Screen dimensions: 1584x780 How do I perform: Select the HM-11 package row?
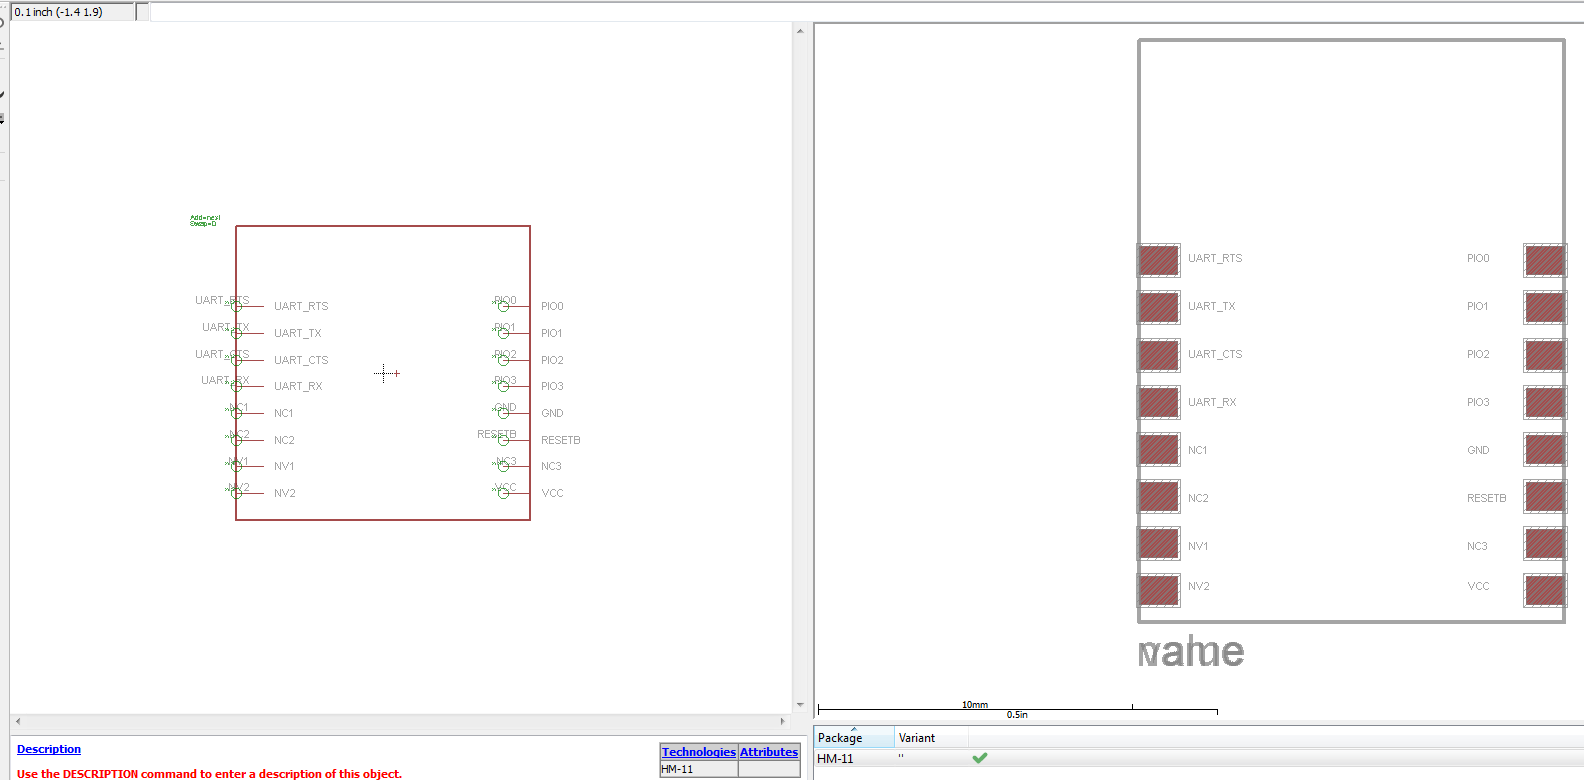click(x=1198, y=758)
